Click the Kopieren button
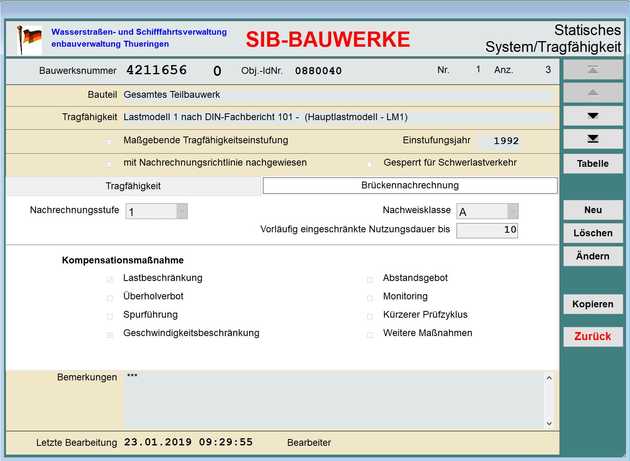The height and width of the screenshot is (461, 630). tap(593, 304)
